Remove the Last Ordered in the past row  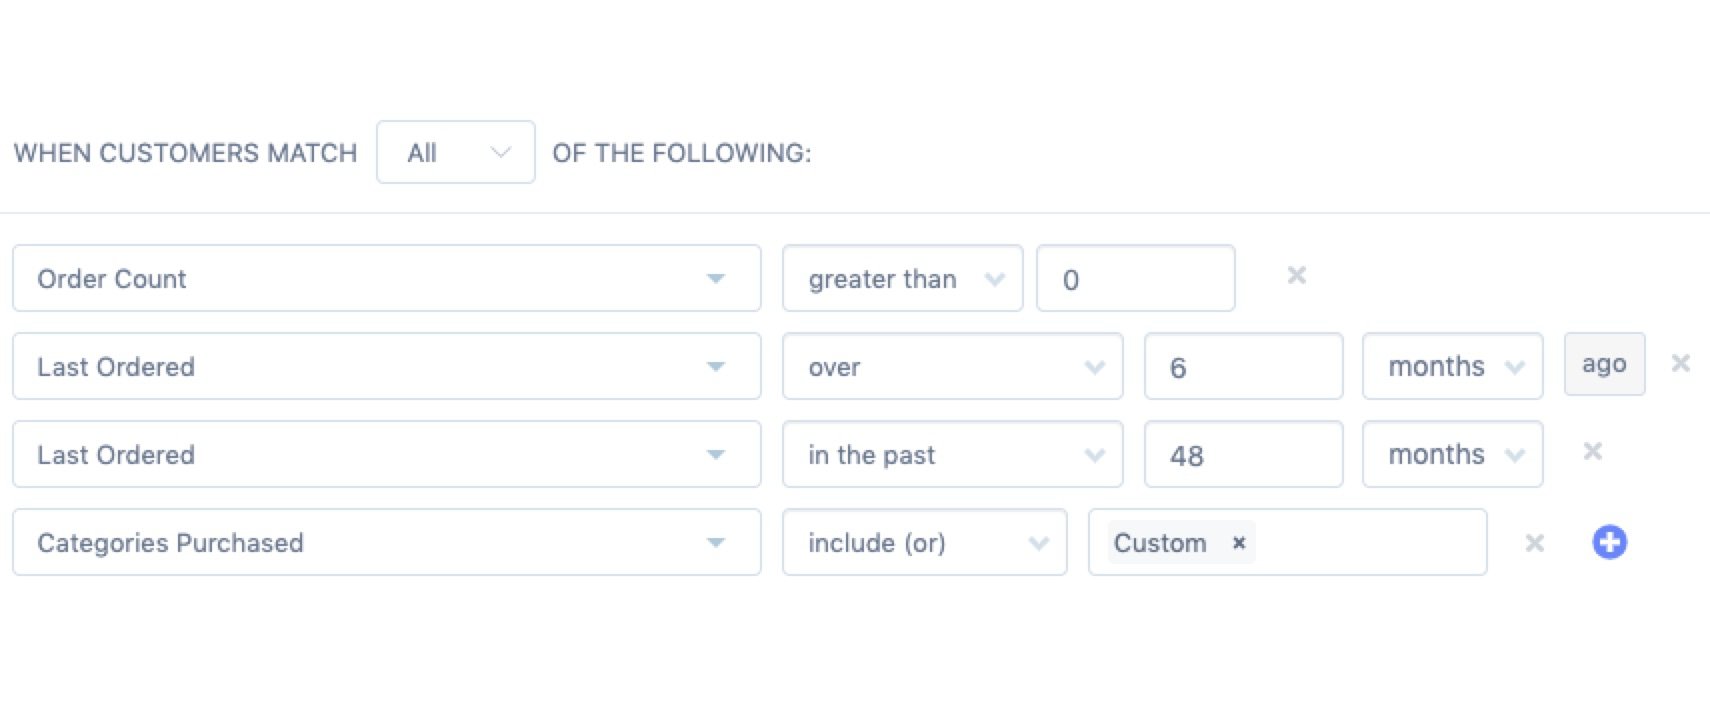(1592, 451)
